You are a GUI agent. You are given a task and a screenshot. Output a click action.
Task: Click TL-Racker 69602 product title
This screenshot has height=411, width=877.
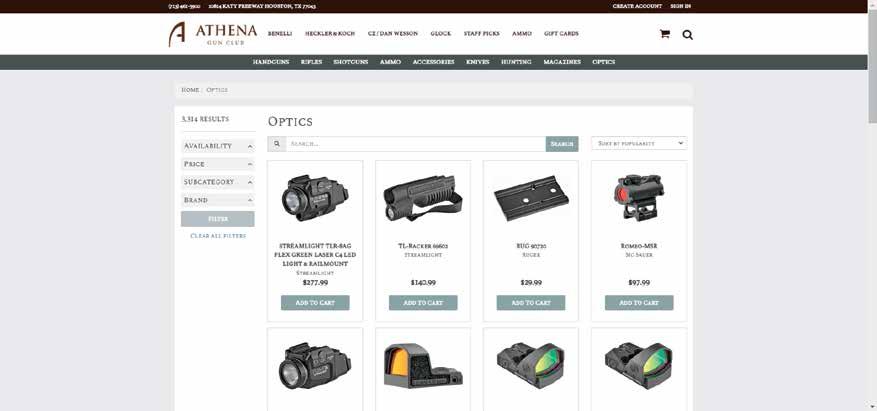[423, 246]
